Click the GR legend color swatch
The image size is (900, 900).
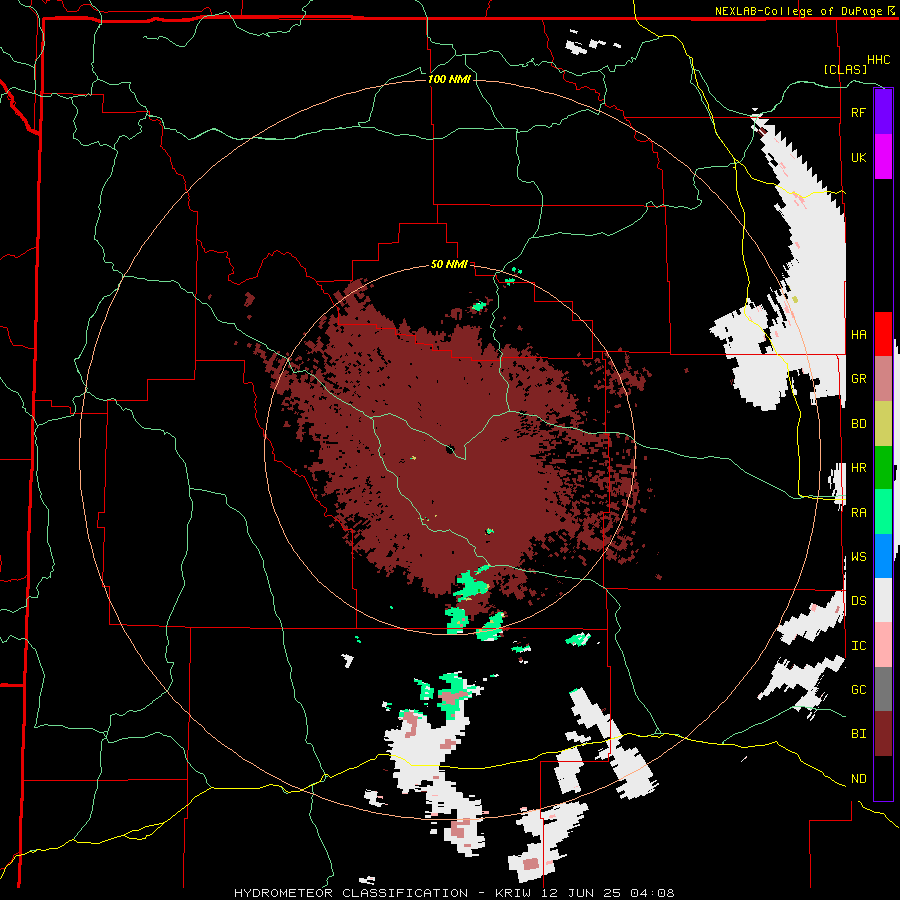point(883,378)
